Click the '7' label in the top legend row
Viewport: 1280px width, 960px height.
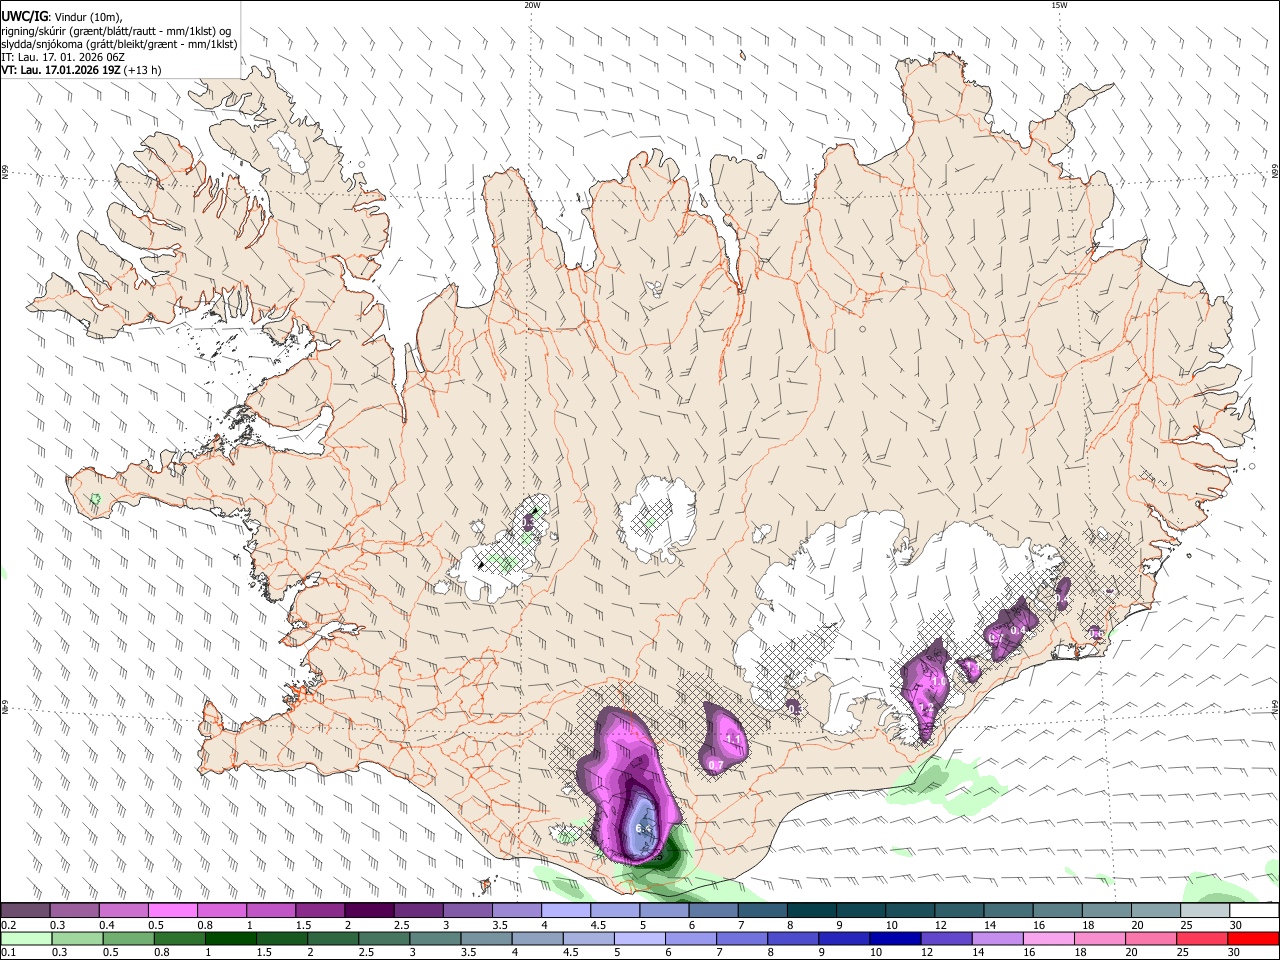(x=741, y=925)
